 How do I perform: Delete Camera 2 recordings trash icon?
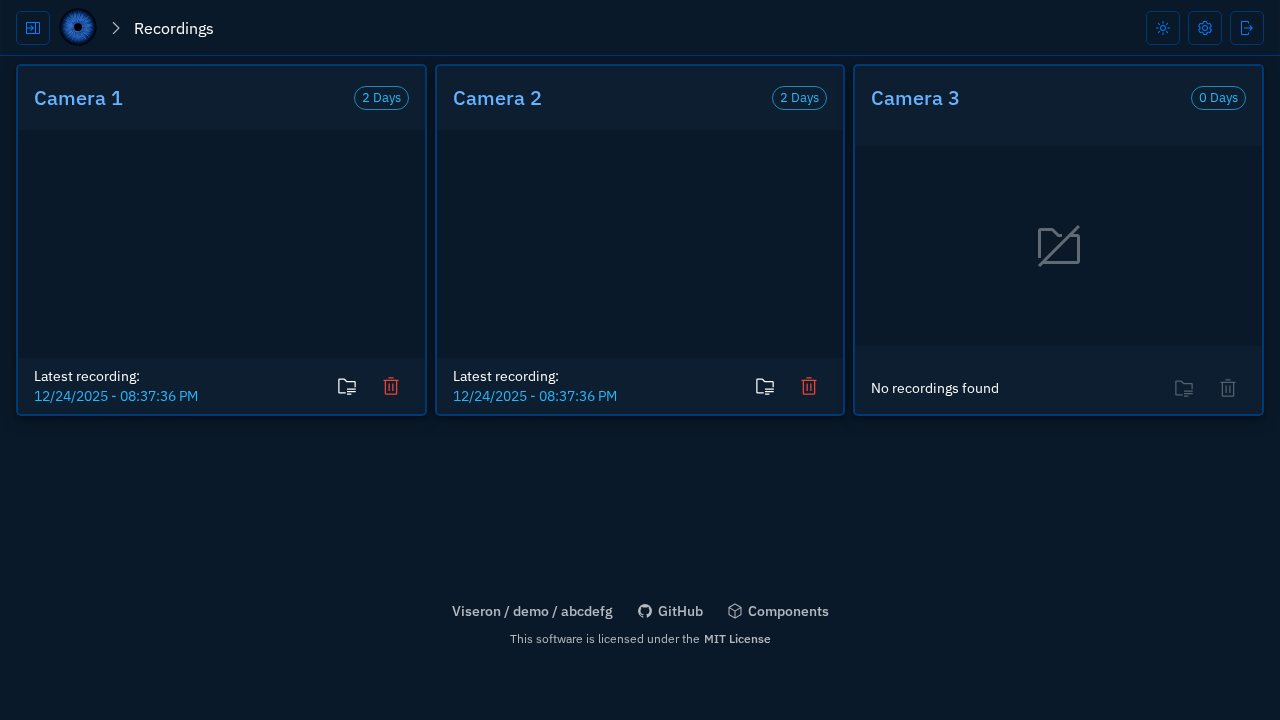[x=809, y=387]
